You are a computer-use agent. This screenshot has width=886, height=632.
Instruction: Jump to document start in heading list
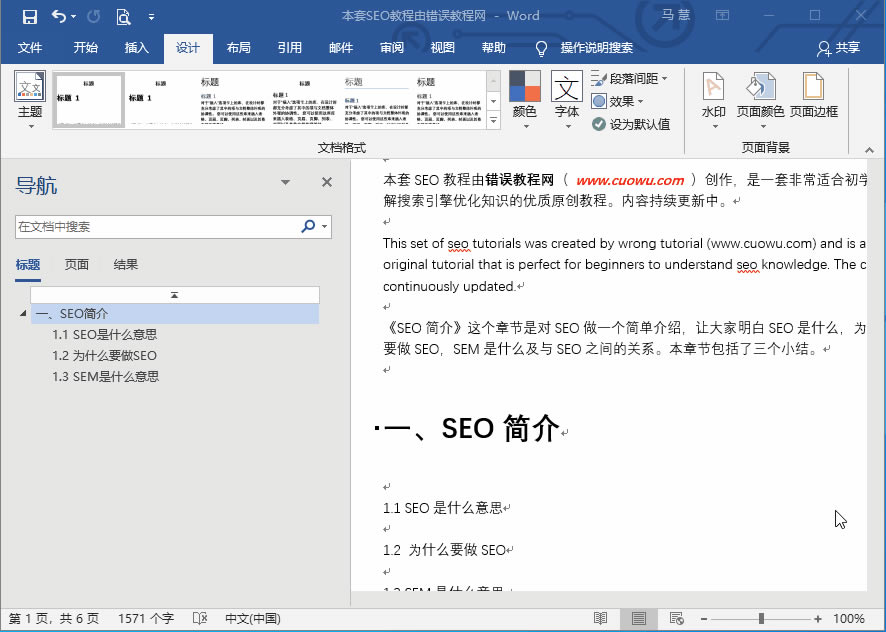[175, 295]
